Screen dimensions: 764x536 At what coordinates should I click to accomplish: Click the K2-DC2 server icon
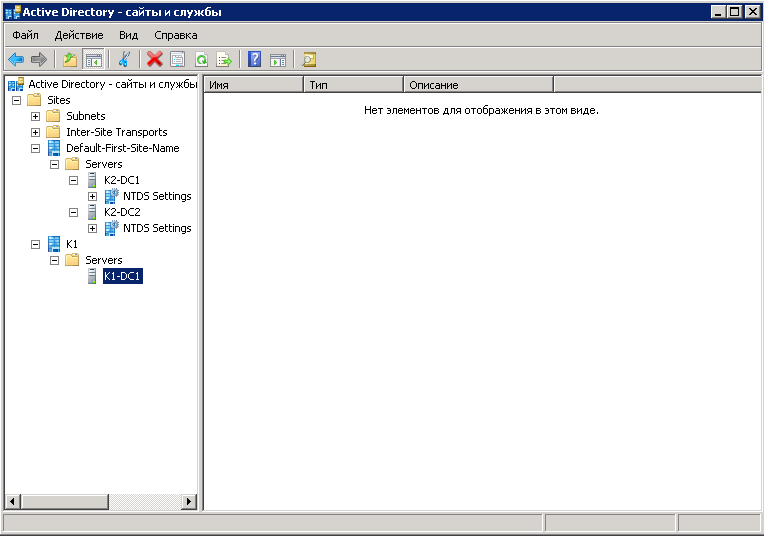[x=92, y=212]
